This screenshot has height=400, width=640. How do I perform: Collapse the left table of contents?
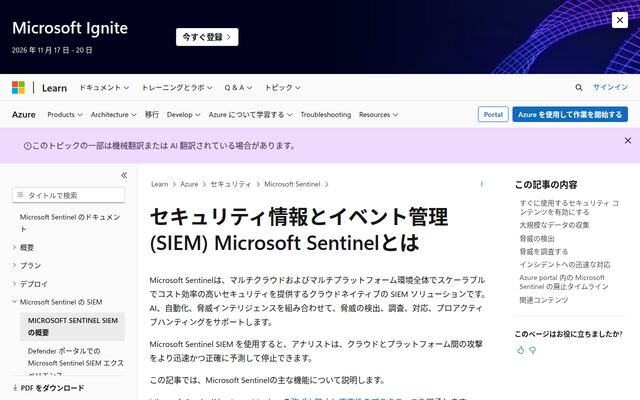coord(124,175)
